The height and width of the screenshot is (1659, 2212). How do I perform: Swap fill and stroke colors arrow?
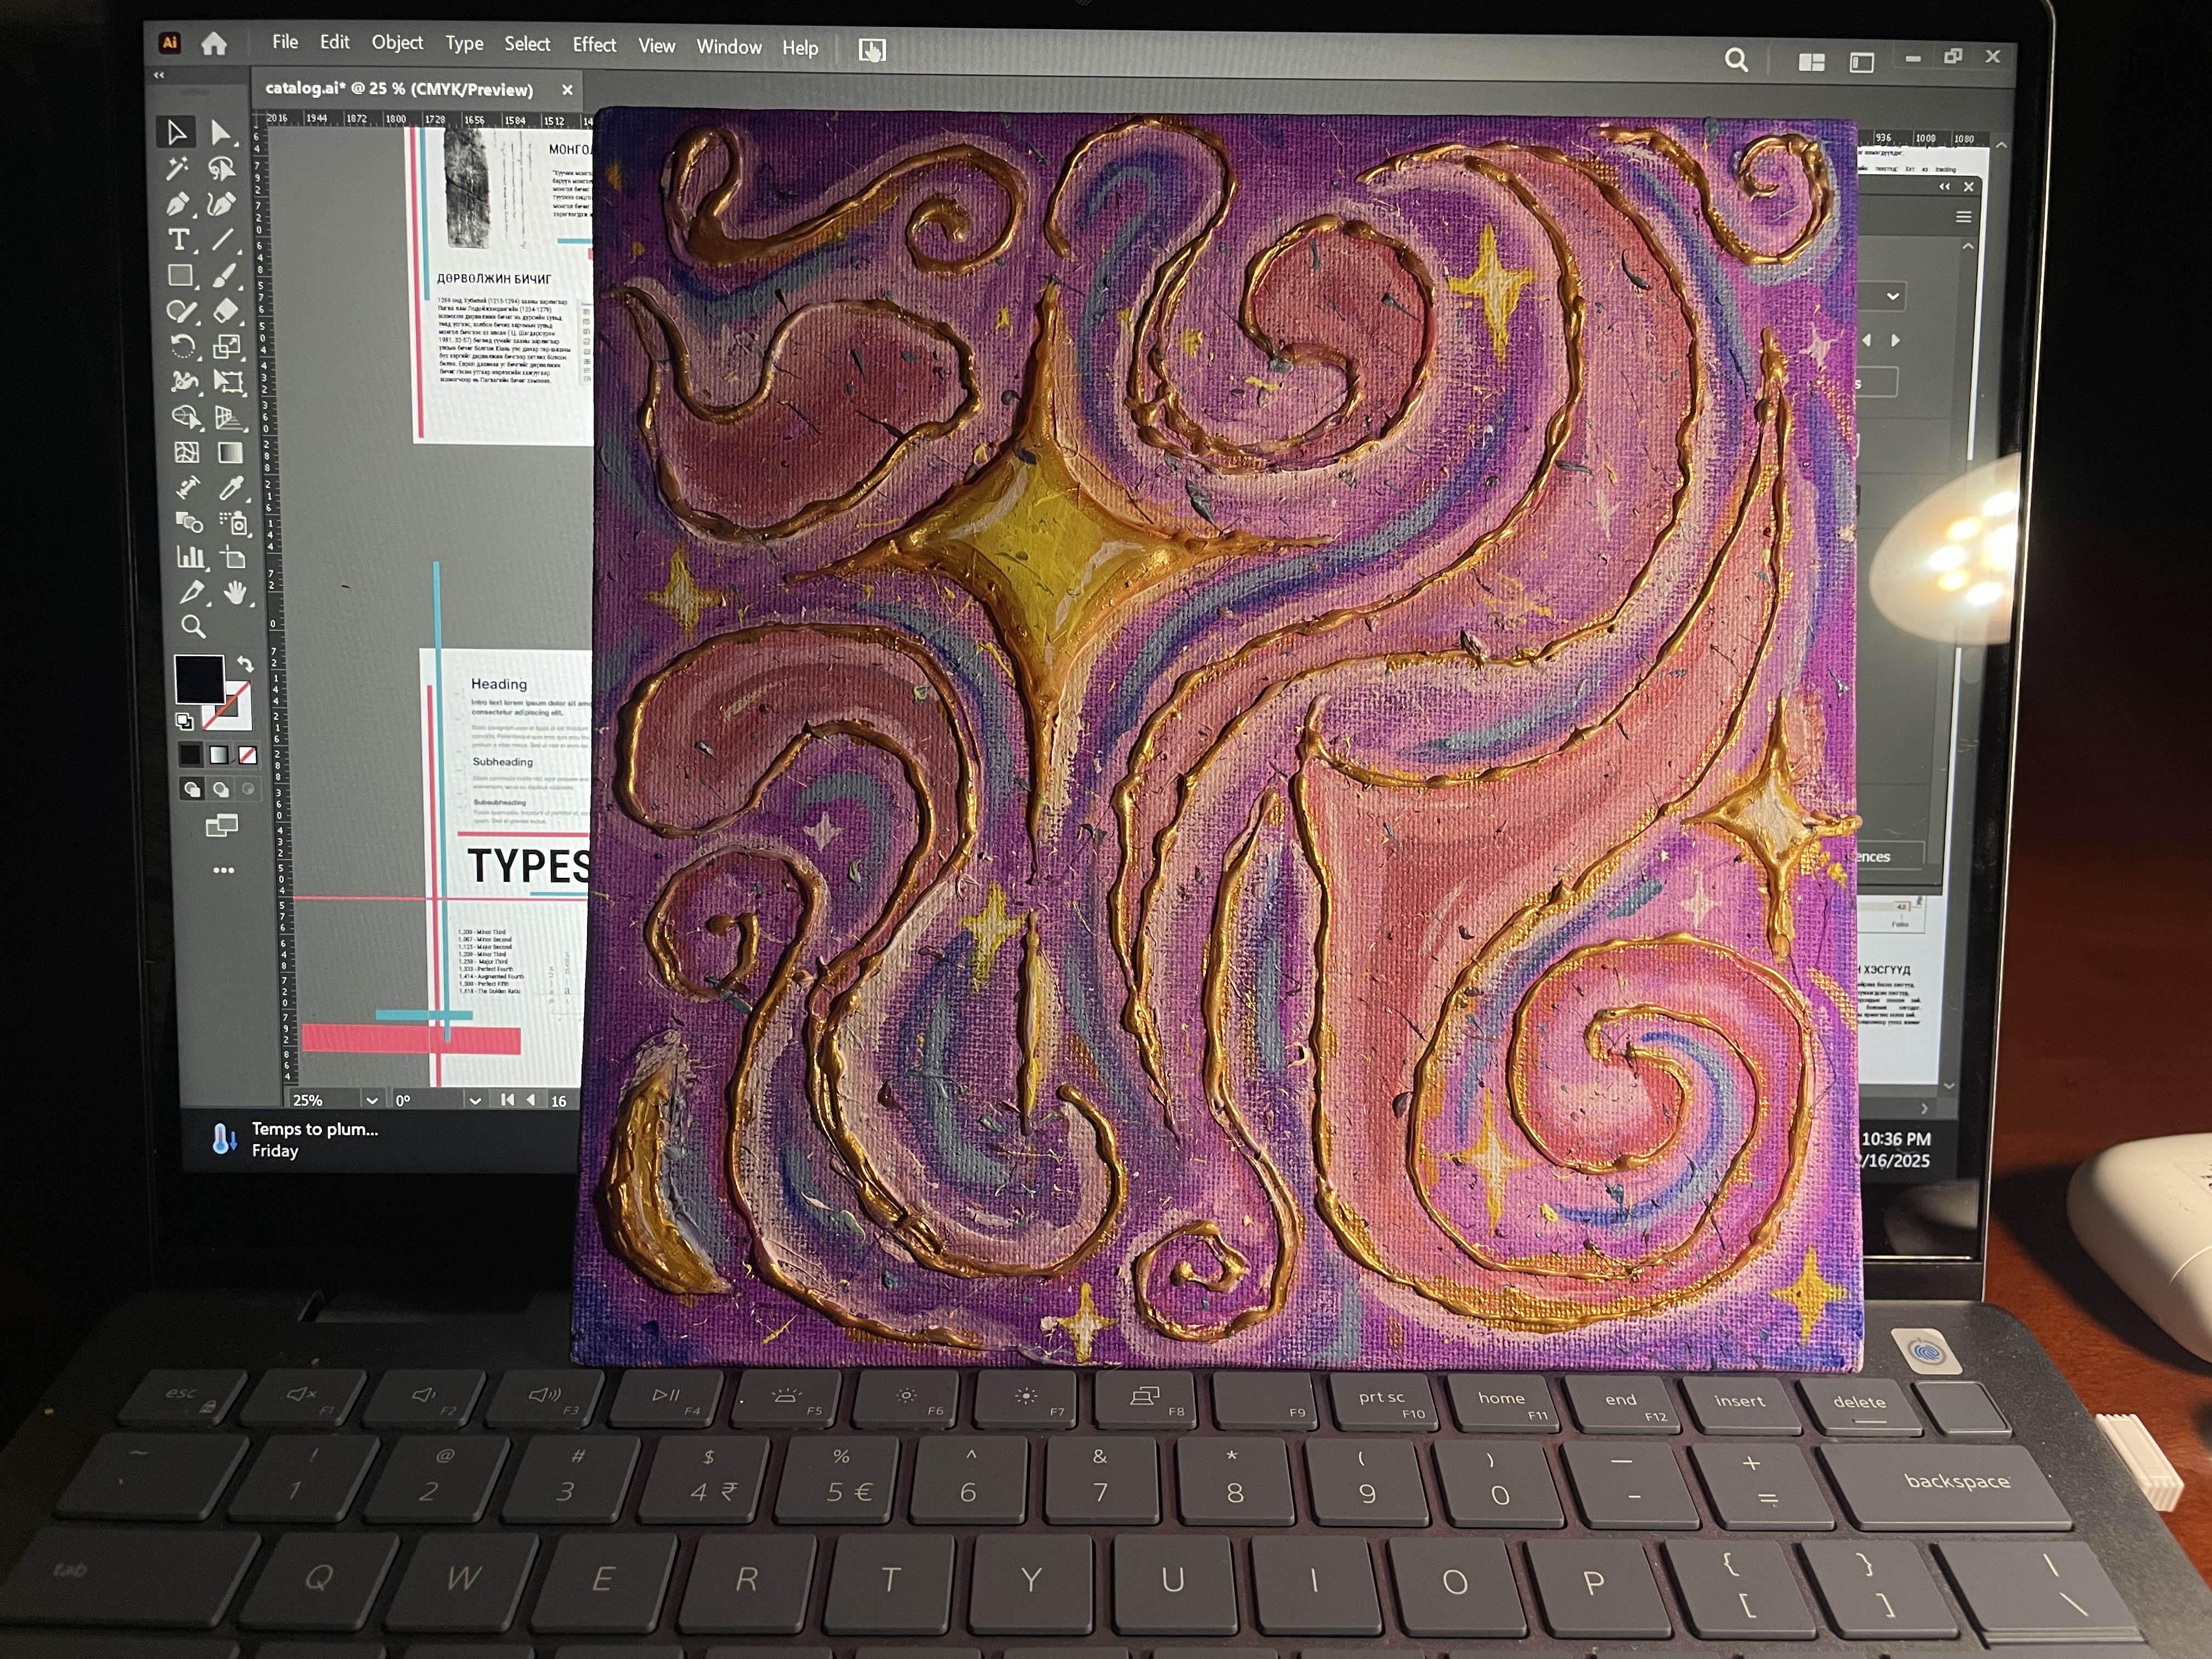point(245,664)
